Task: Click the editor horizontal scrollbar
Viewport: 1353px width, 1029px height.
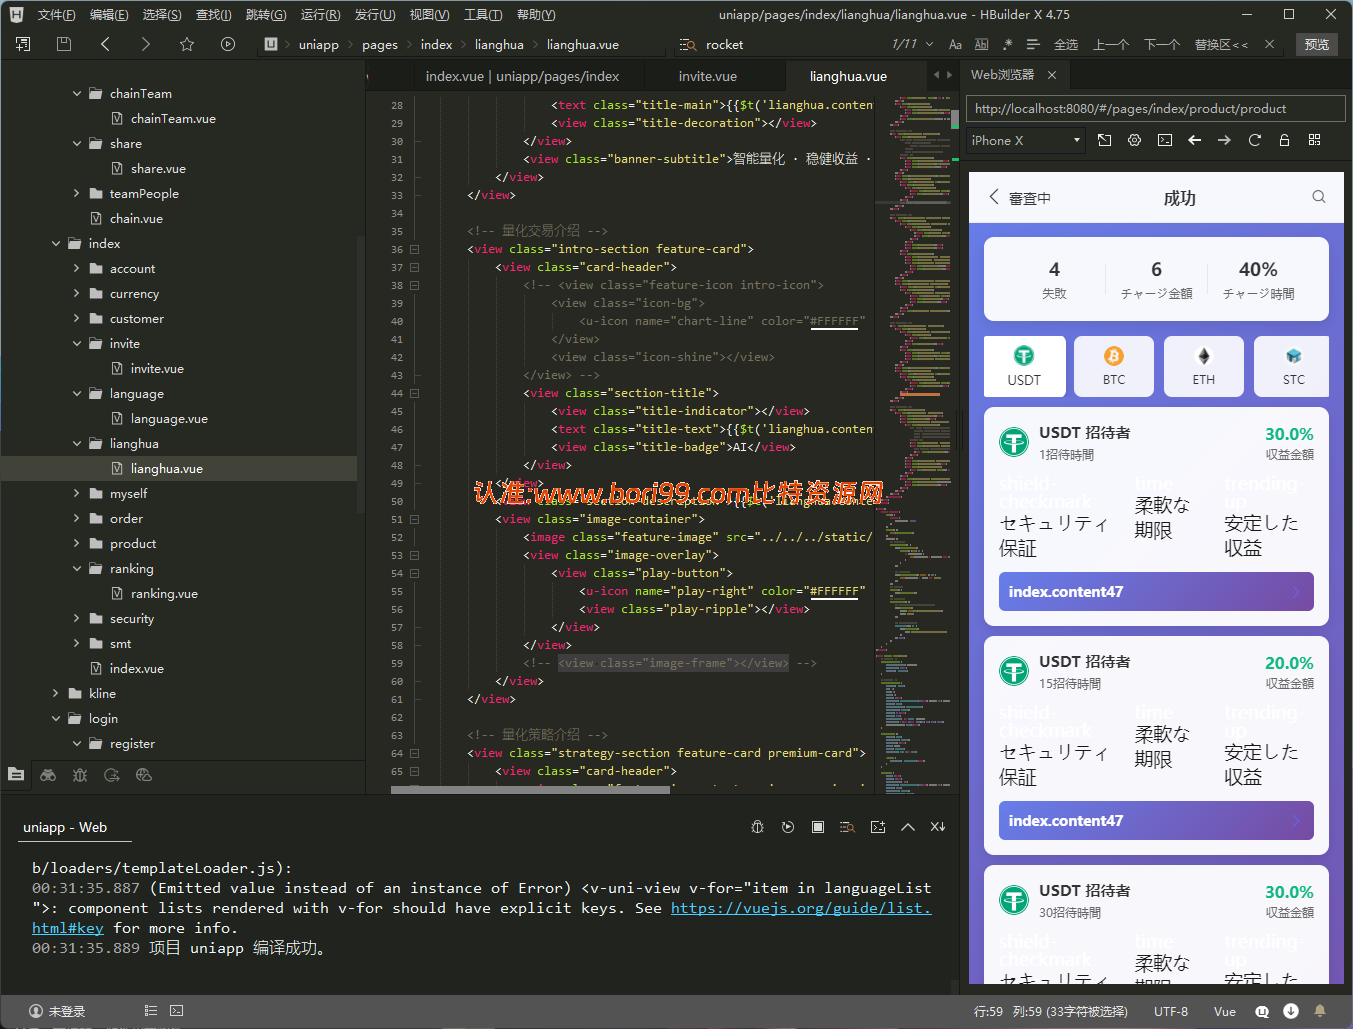Action: (530, 789)
